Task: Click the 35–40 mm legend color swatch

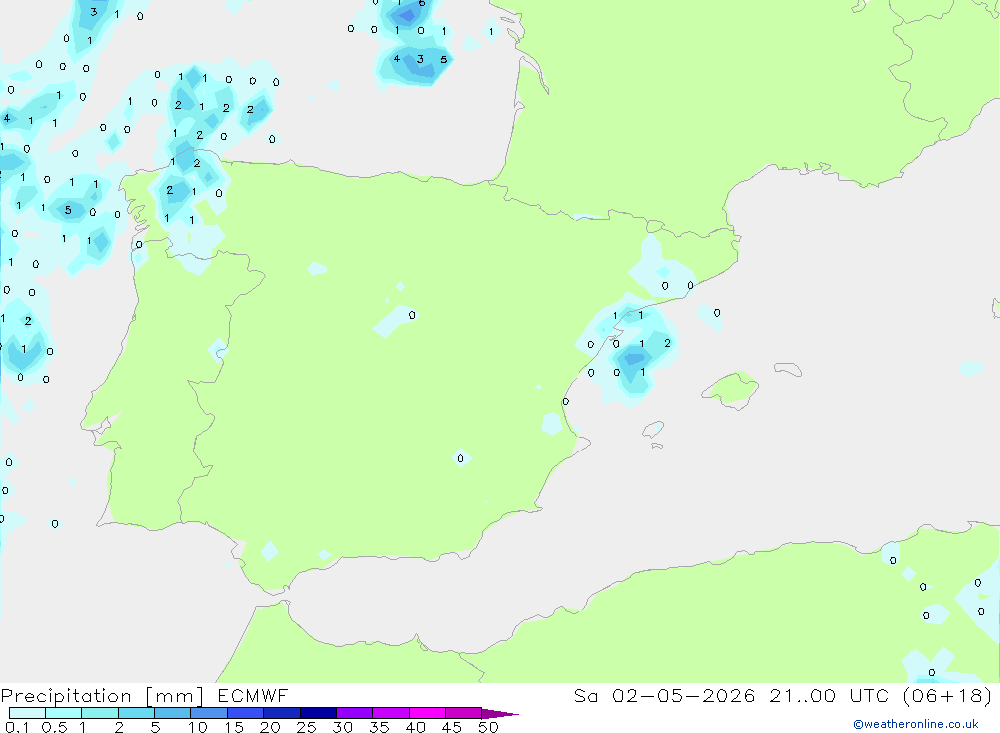Action: (391, 713)
